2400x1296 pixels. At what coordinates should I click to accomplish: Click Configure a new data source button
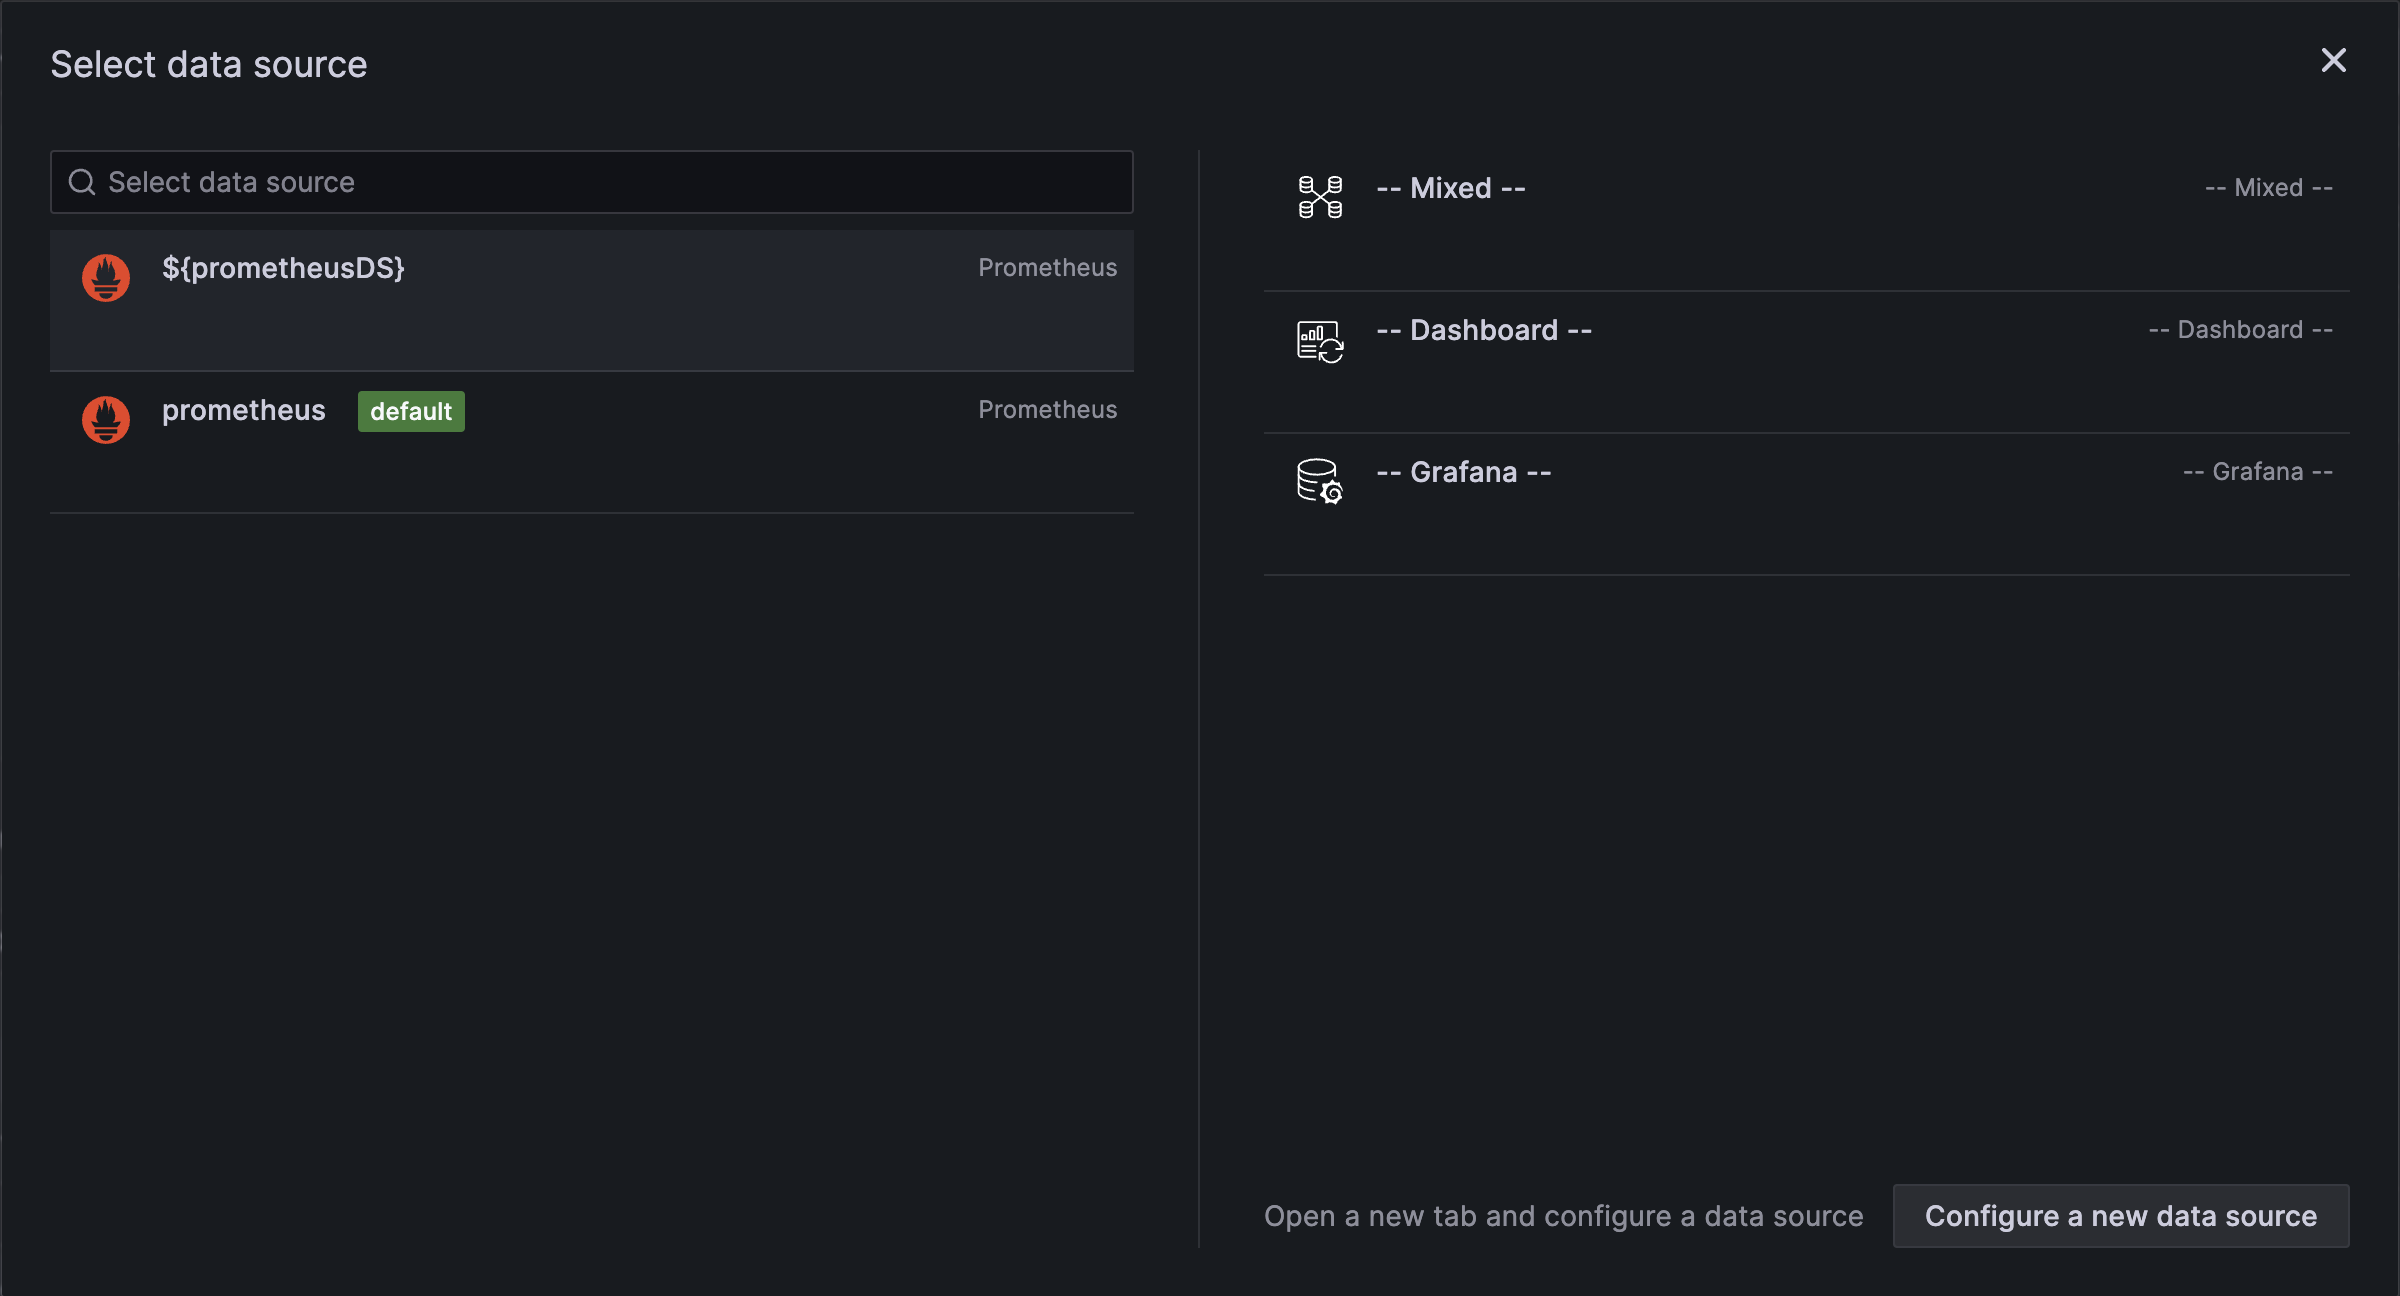pos(2121,1216)
